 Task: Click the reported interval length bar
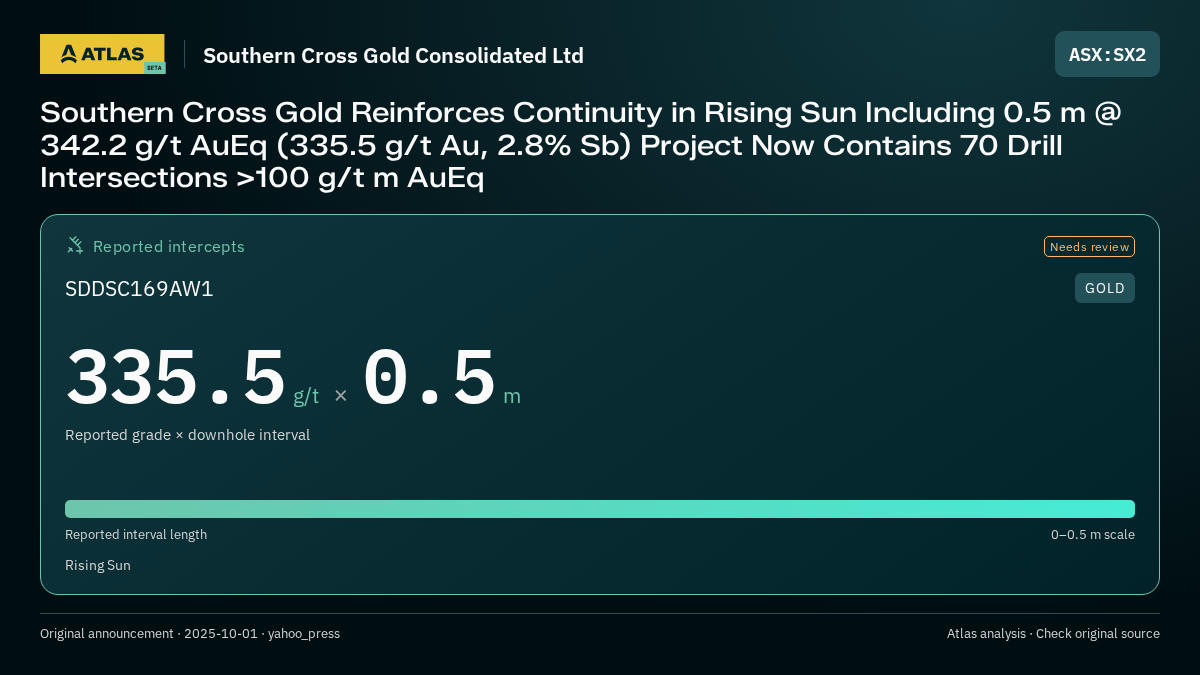(x=600, y=509)
